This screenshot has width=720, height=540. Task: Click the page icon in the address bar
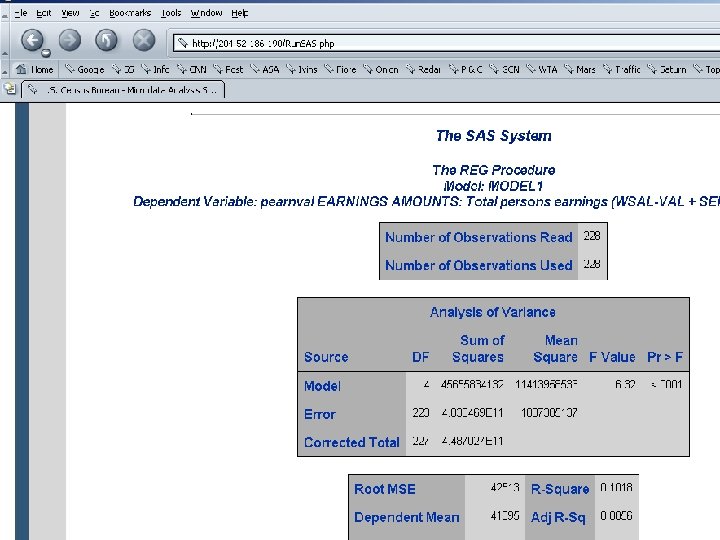coord(183,43)
